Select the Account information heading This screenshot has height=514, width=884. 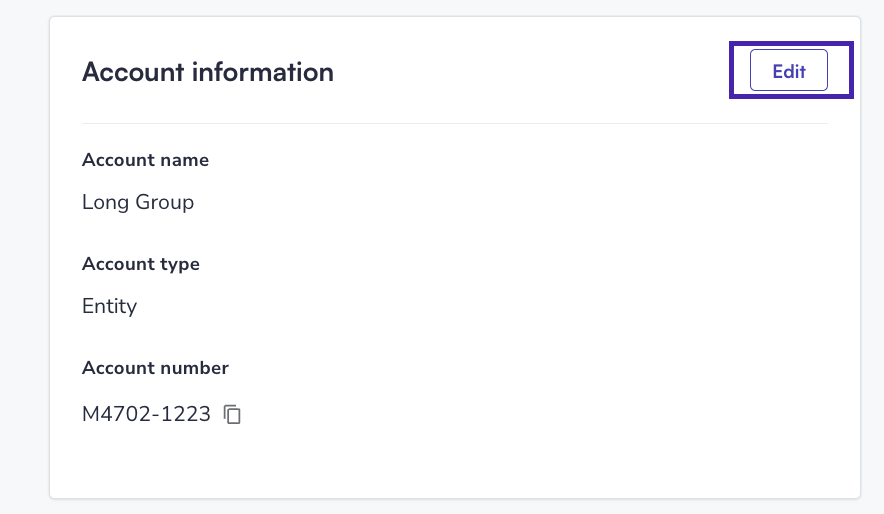point(208,72)
